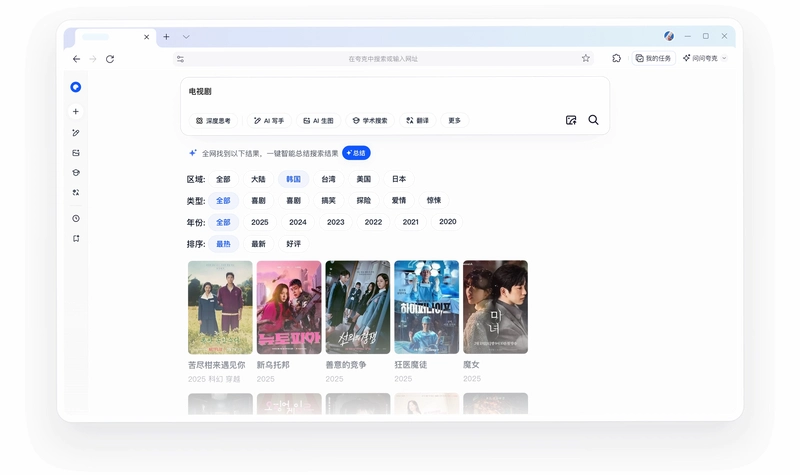Bookmark page with the star icon
This screenshot has width=800, height=475.
point(586,58)
